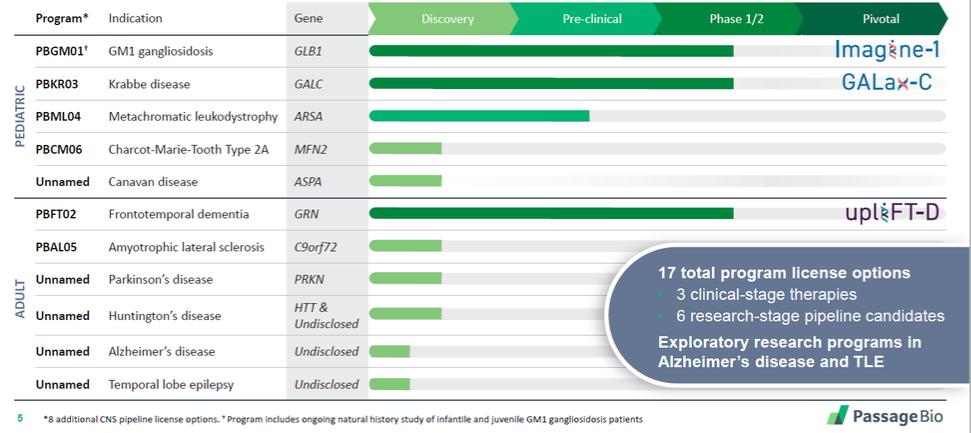Click program name PBCM06
Image resolution: width=971 pixels, height=433 pixels.
pyautogui.click(x=59, y=149)
